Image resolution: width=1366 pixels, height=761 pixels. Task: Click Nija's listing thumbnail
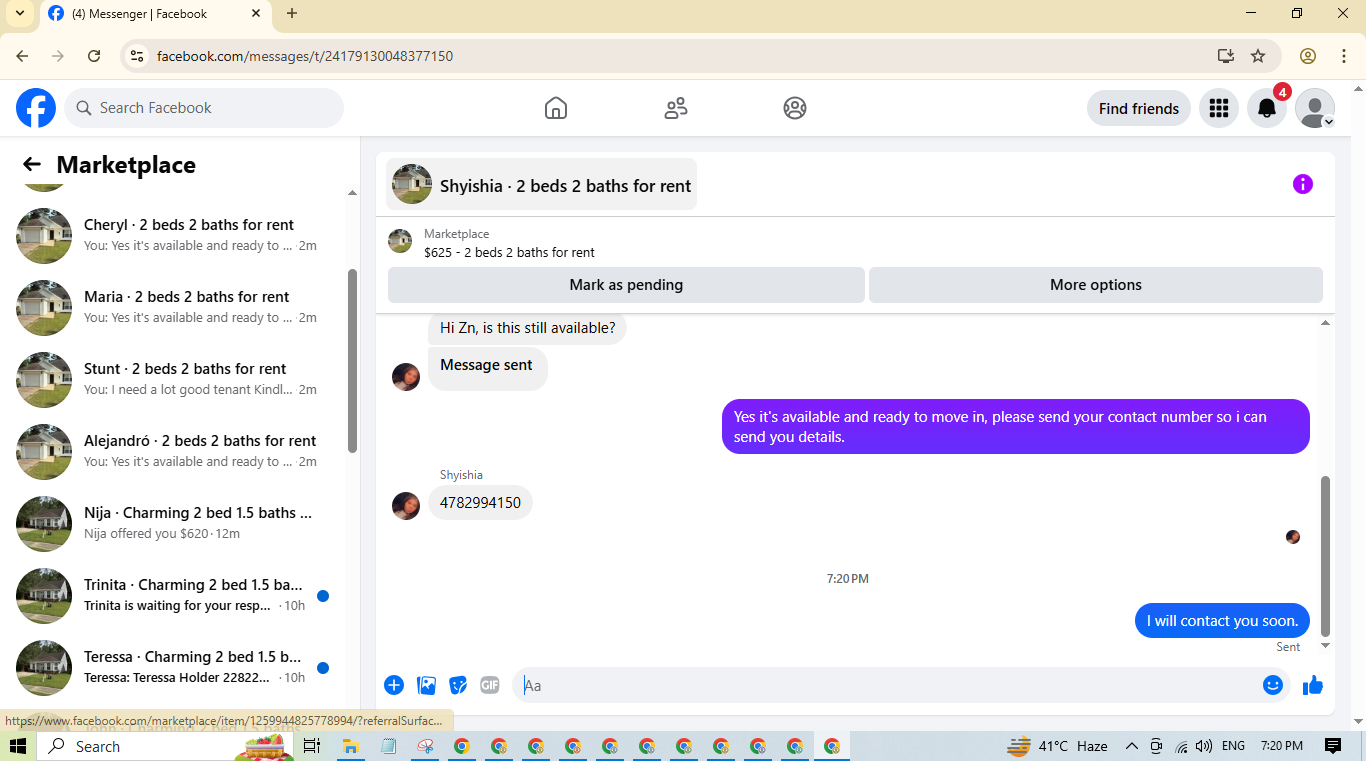pyautogui.click(x=44, y=524)
